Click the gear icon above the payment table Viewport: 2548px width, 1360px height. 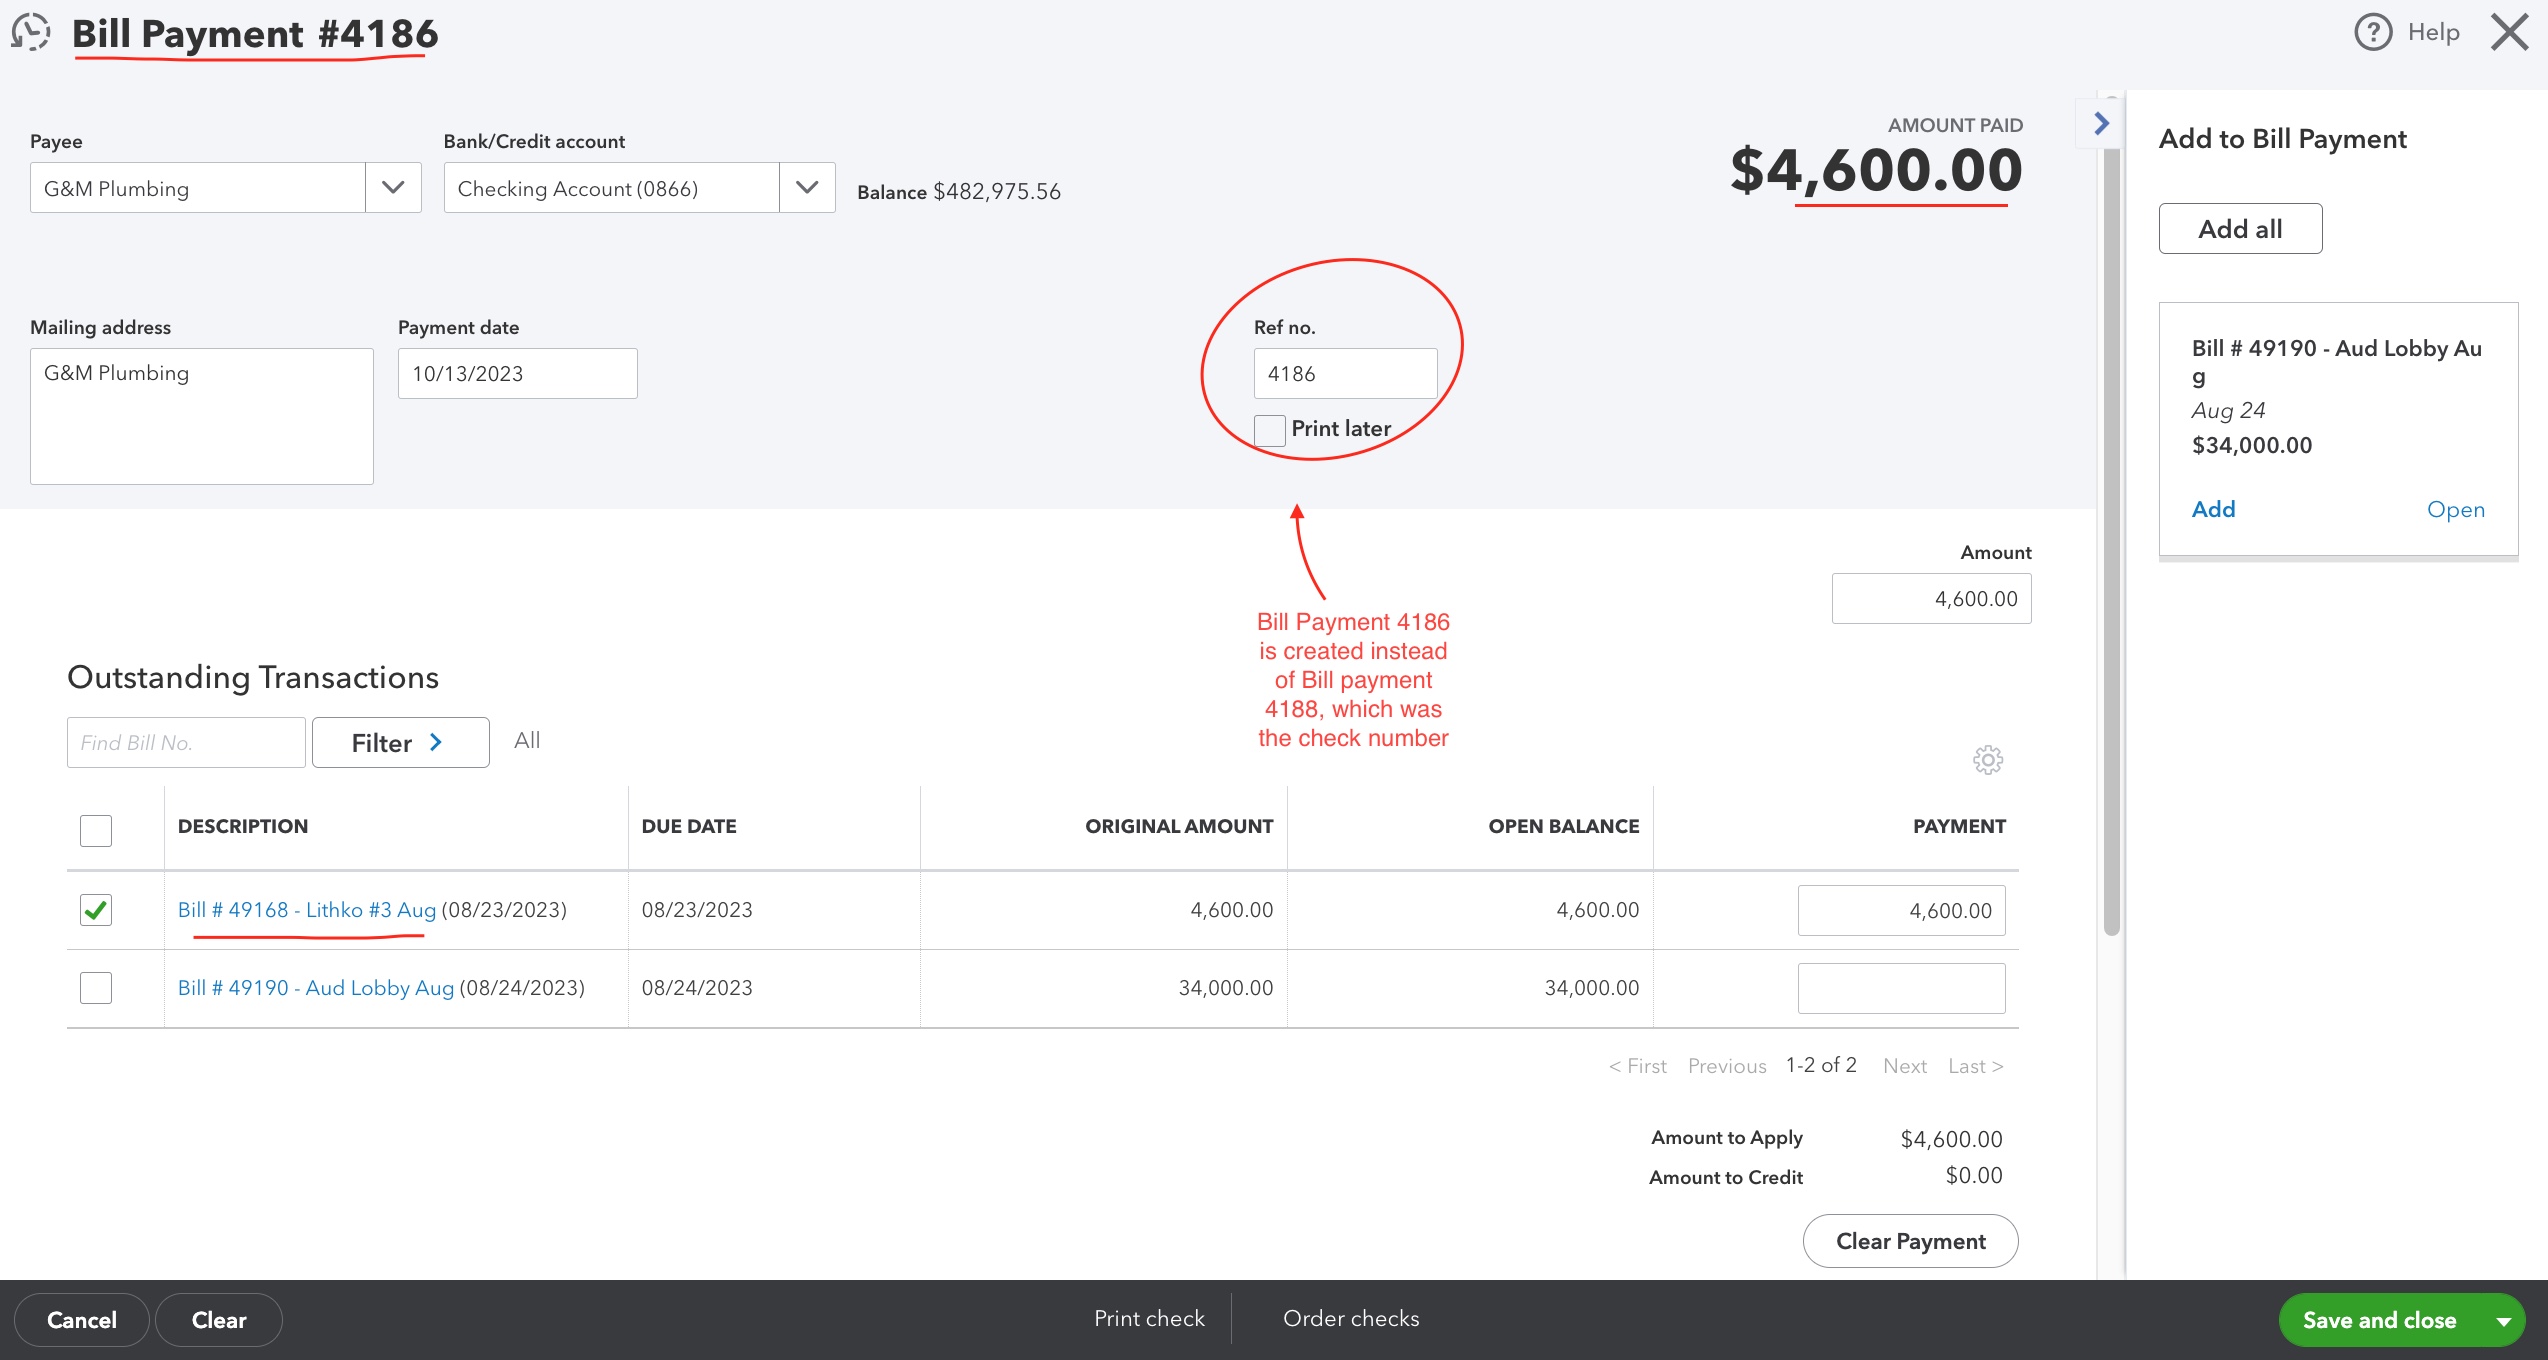tap(1988, 760)
